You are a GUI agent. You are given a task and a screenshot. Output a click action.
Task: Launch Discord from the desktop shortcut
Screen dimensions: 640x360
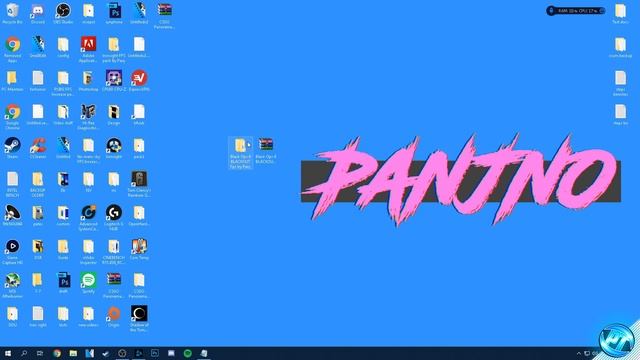38,10
